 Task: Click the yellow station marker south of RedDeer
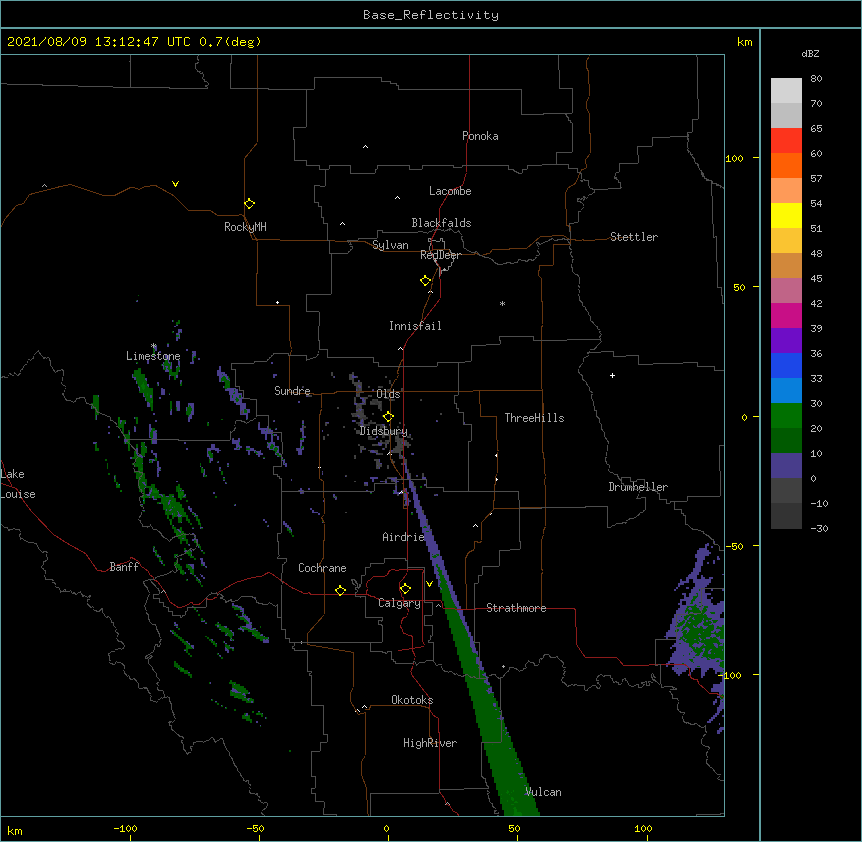pos(425,281)
